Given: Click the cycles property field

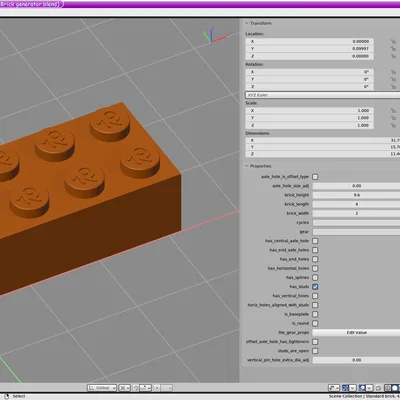Looking at the screenshot, I should (356, 222).
